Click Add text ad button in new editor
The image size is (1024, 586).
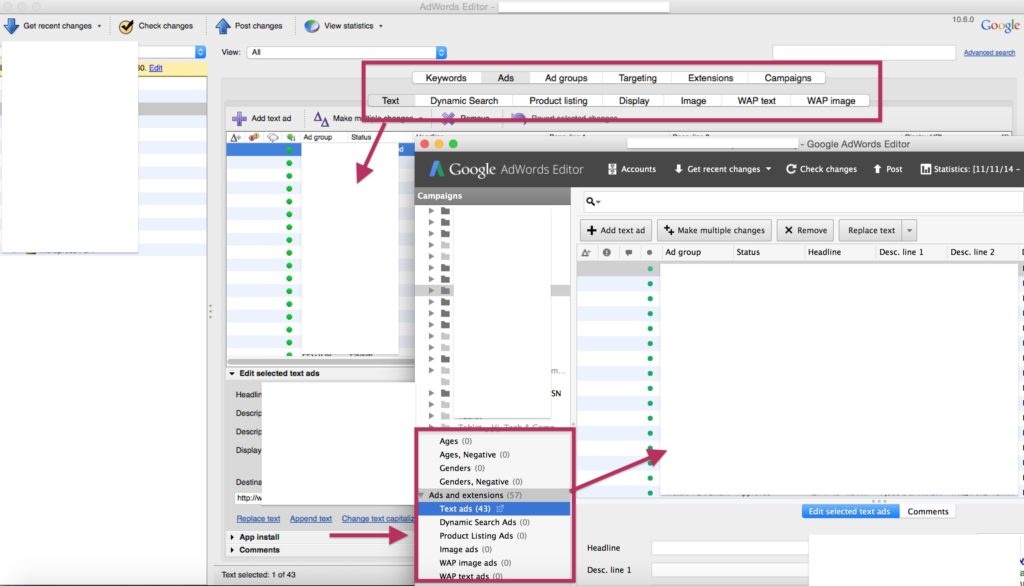tap(616, 230)
